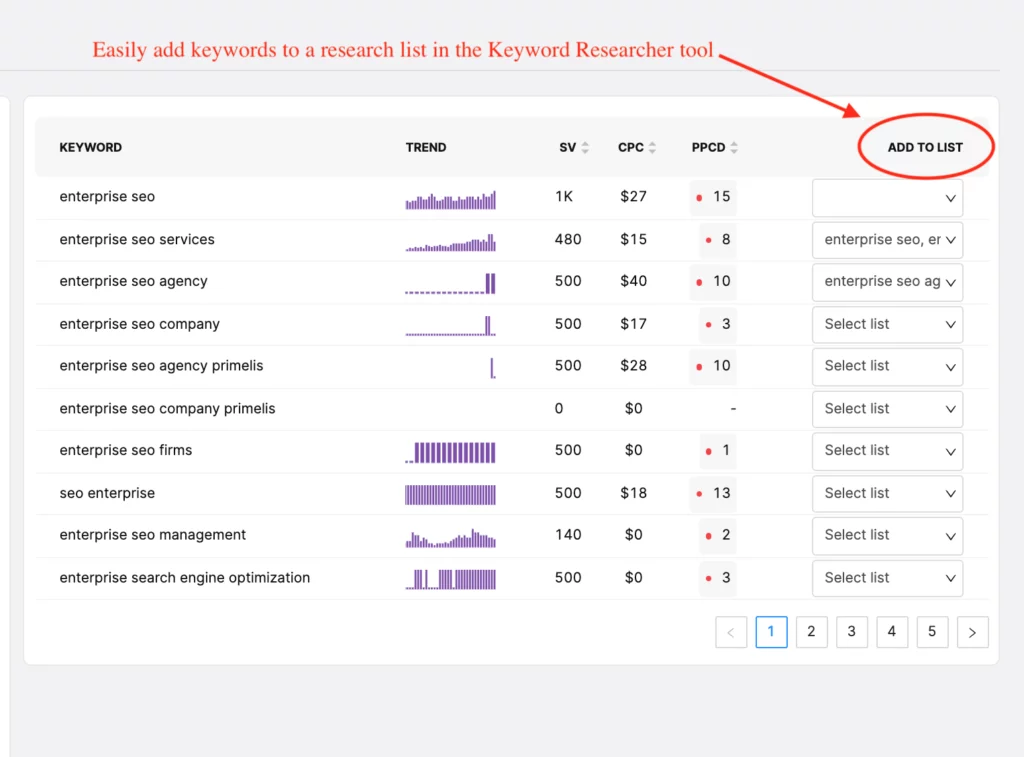
Task: Click trend chart for seo enterprise
Action: [450, 494]
